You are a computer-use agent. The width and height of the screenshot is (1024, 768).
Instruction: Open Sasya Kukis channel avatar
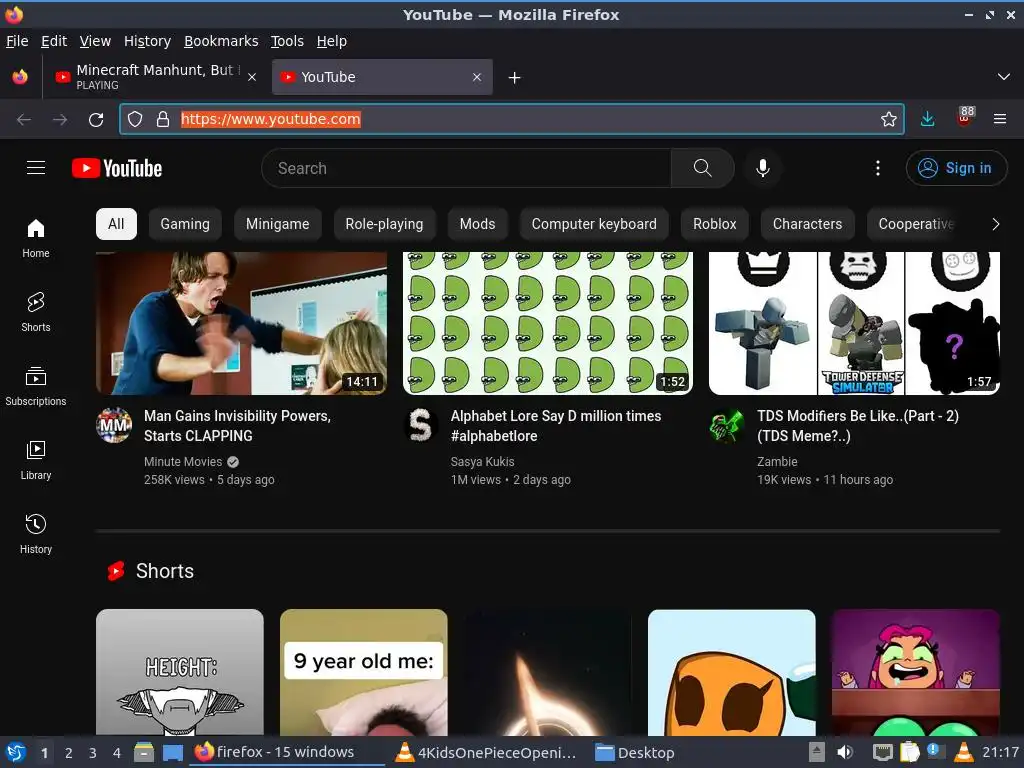pyautogui.click(x=421, y=425)
